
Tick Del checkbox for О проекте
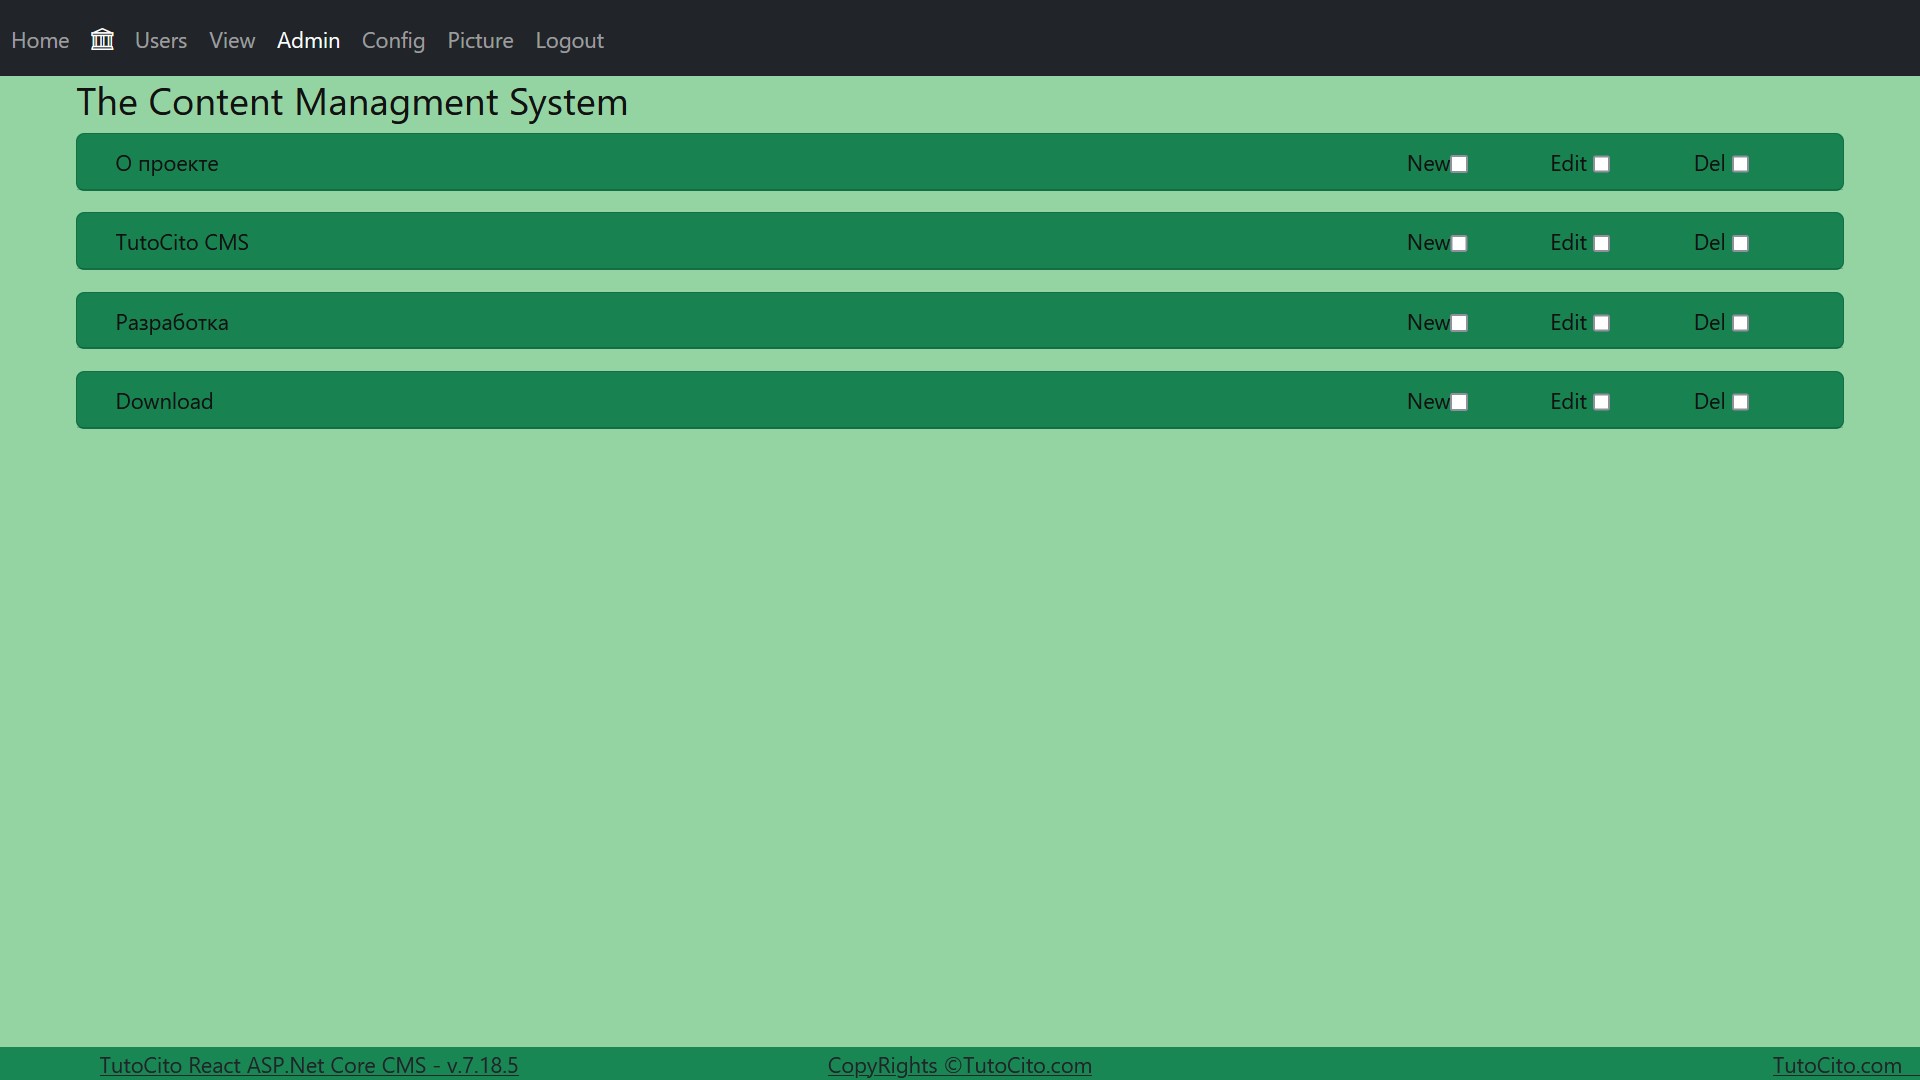(x=1740, y=164)
